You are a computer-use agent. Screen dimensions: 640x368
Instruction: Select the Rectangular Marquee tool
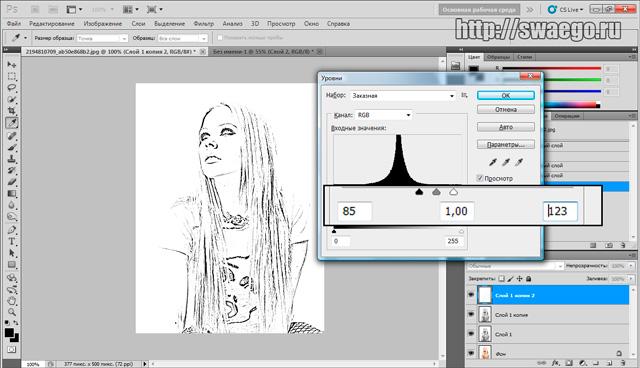pyautogui.click(x=11, y=76)
